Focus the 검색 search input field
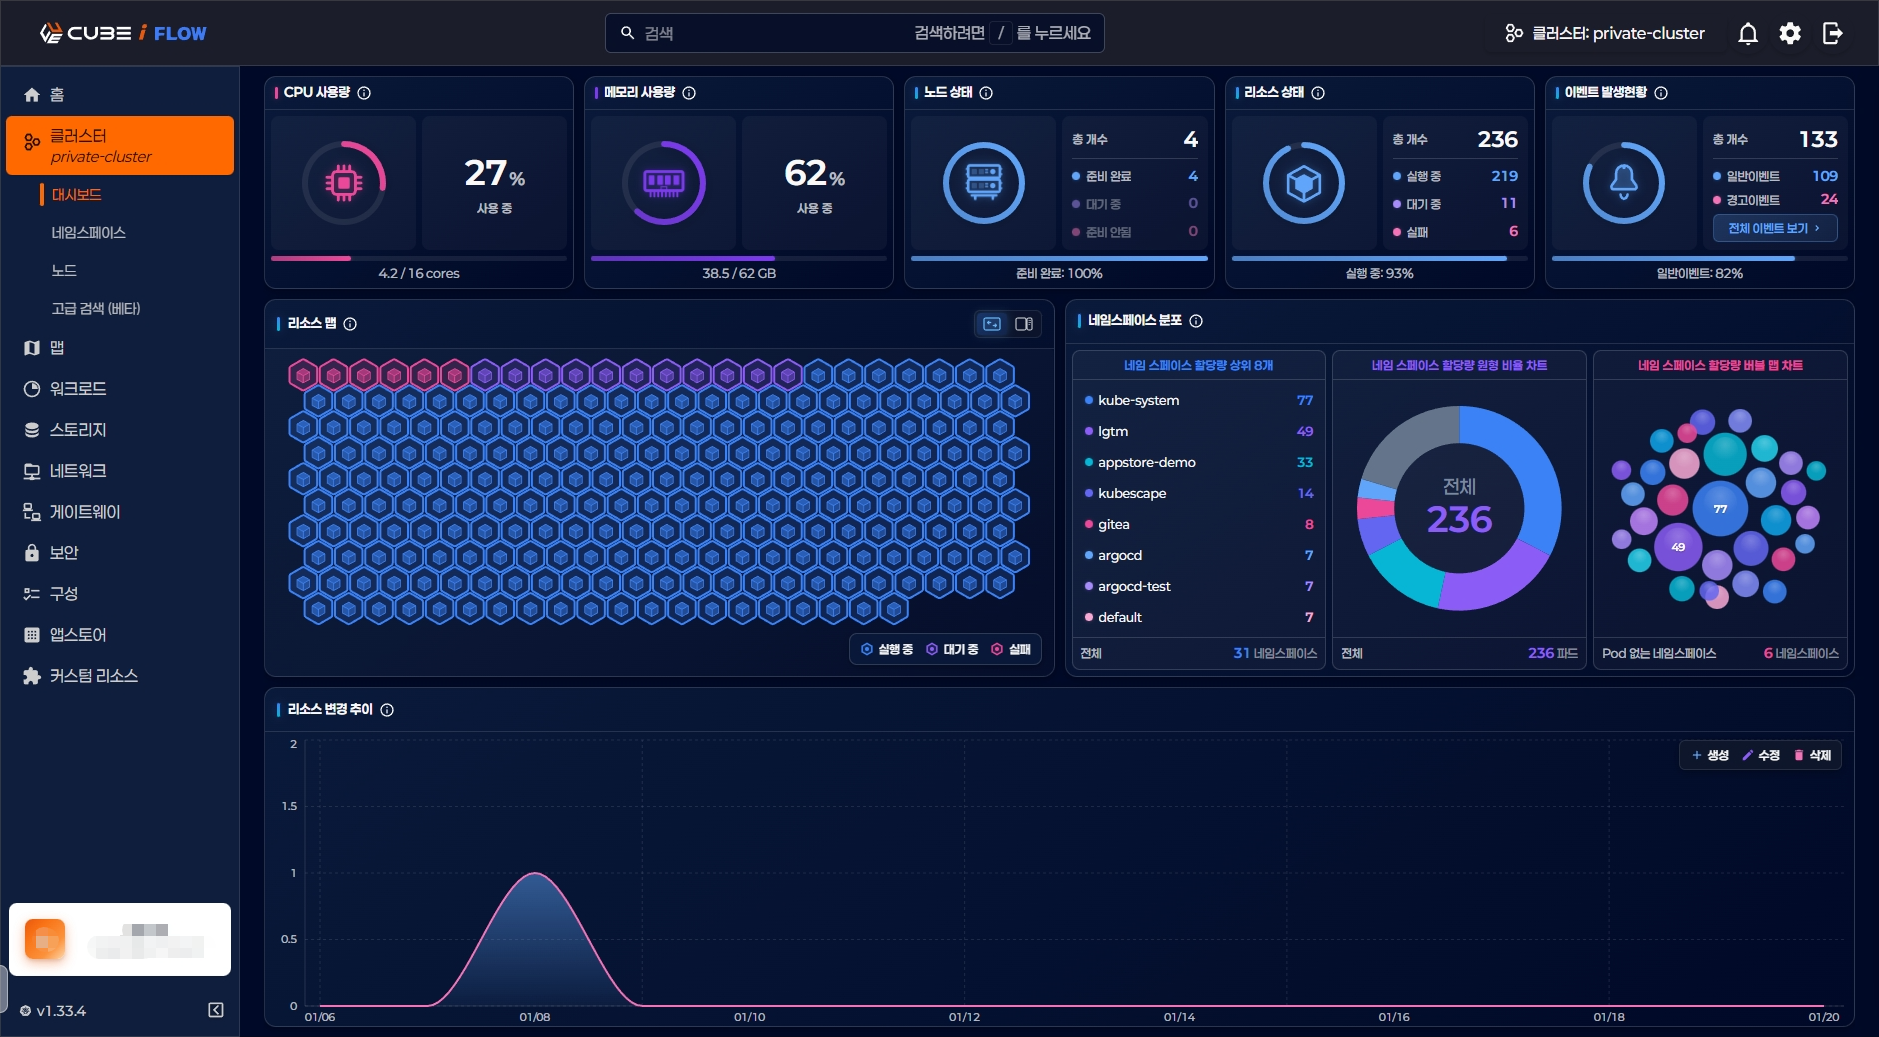 point(855,33)
